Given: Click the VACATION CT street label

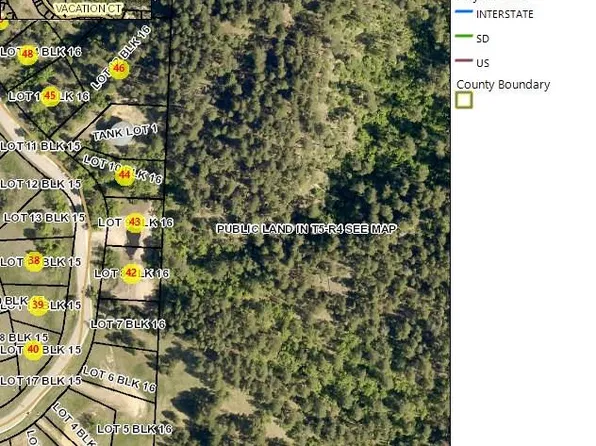Looking at the screenshot, I should pyautogui.click(x=89, y=8).
